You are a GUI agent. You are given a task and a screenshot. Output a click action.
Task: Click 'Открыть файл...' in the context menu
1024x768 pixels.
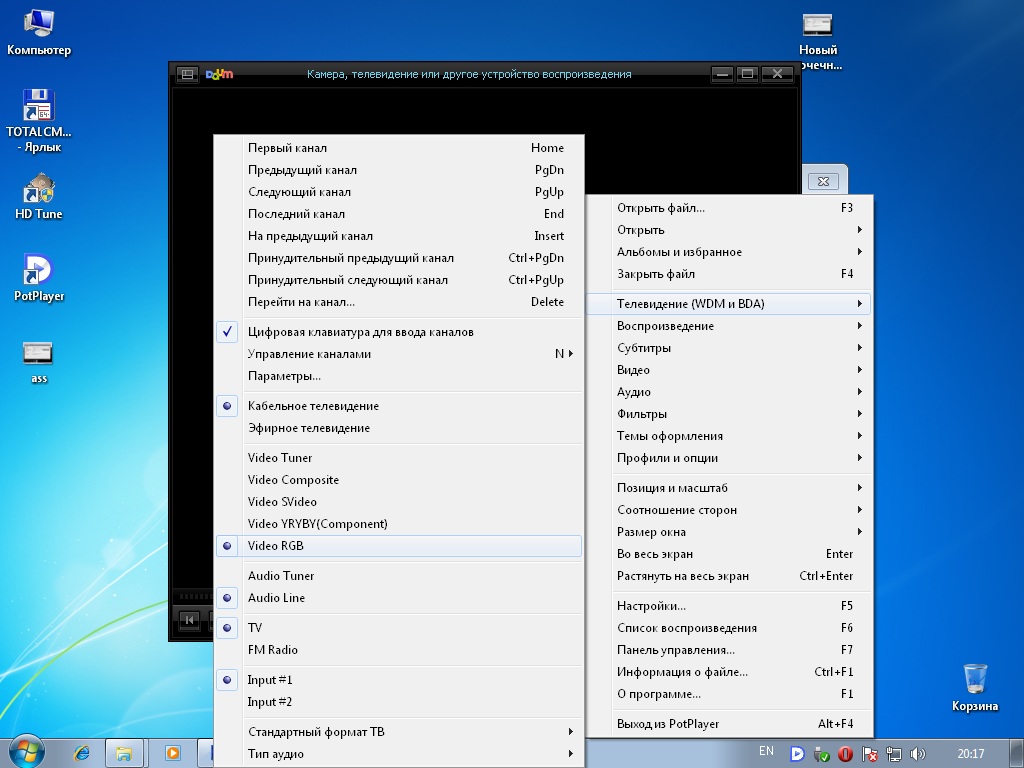click(661, 208)
